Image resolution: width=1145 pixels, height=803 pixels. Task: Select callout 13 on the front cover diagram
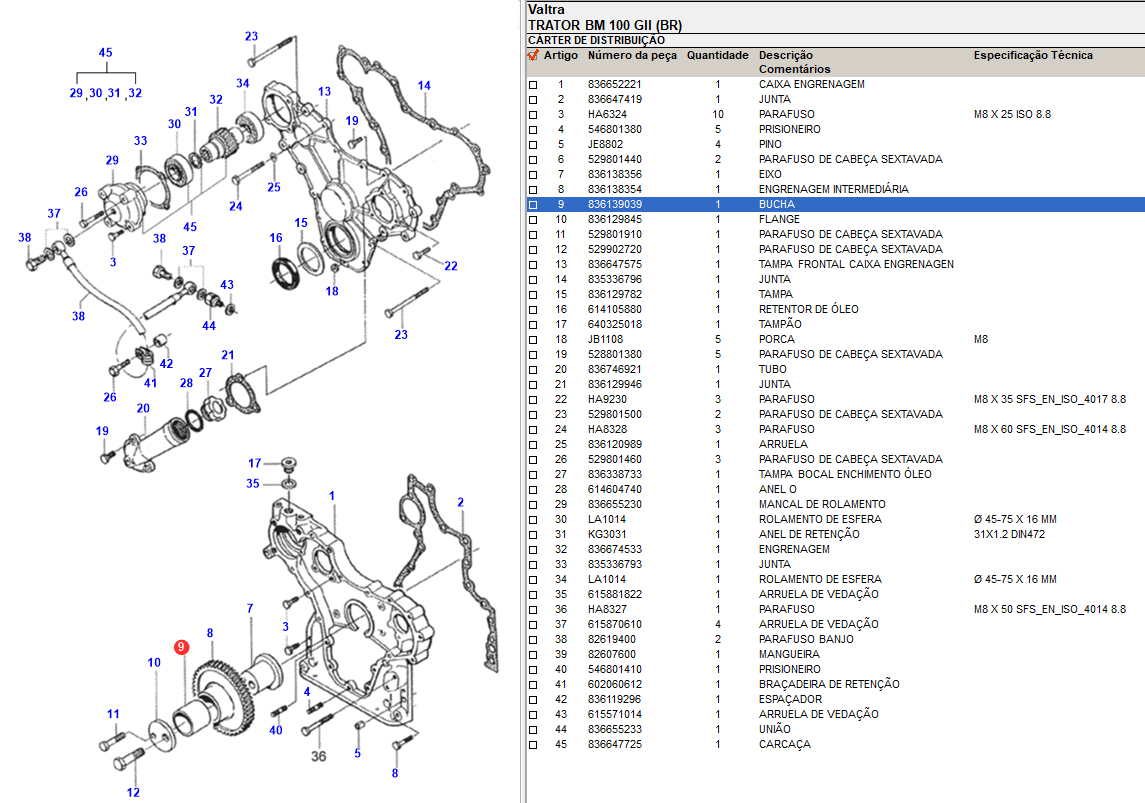(x=324, y=92)
